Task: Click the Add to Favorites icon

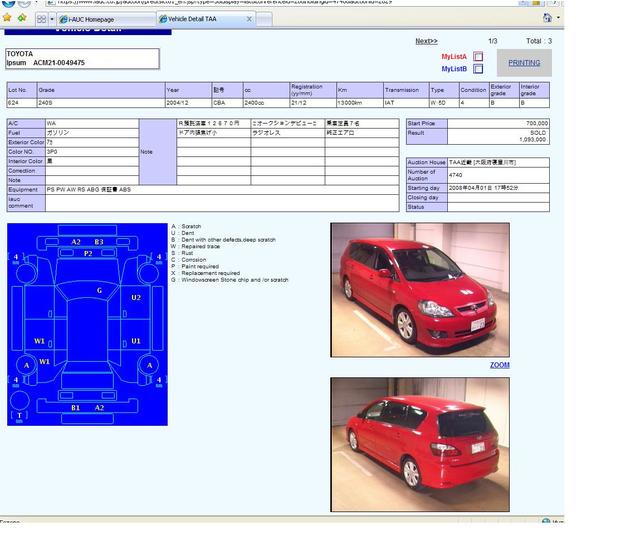Action: pyautogui.click(x=22, y=18)
